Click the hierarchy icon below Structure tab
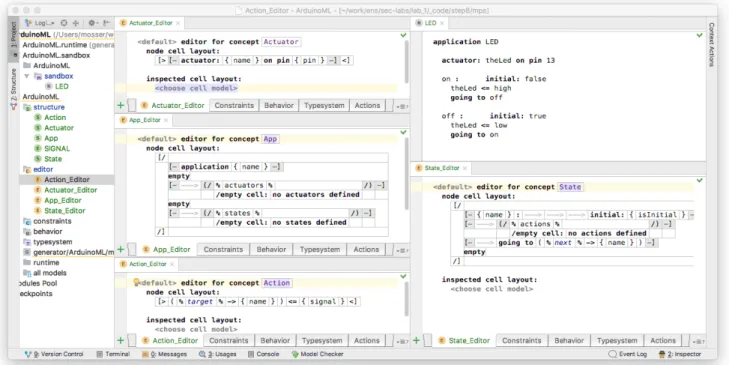This screenshot has height=365, width=729. click(13, 107)
